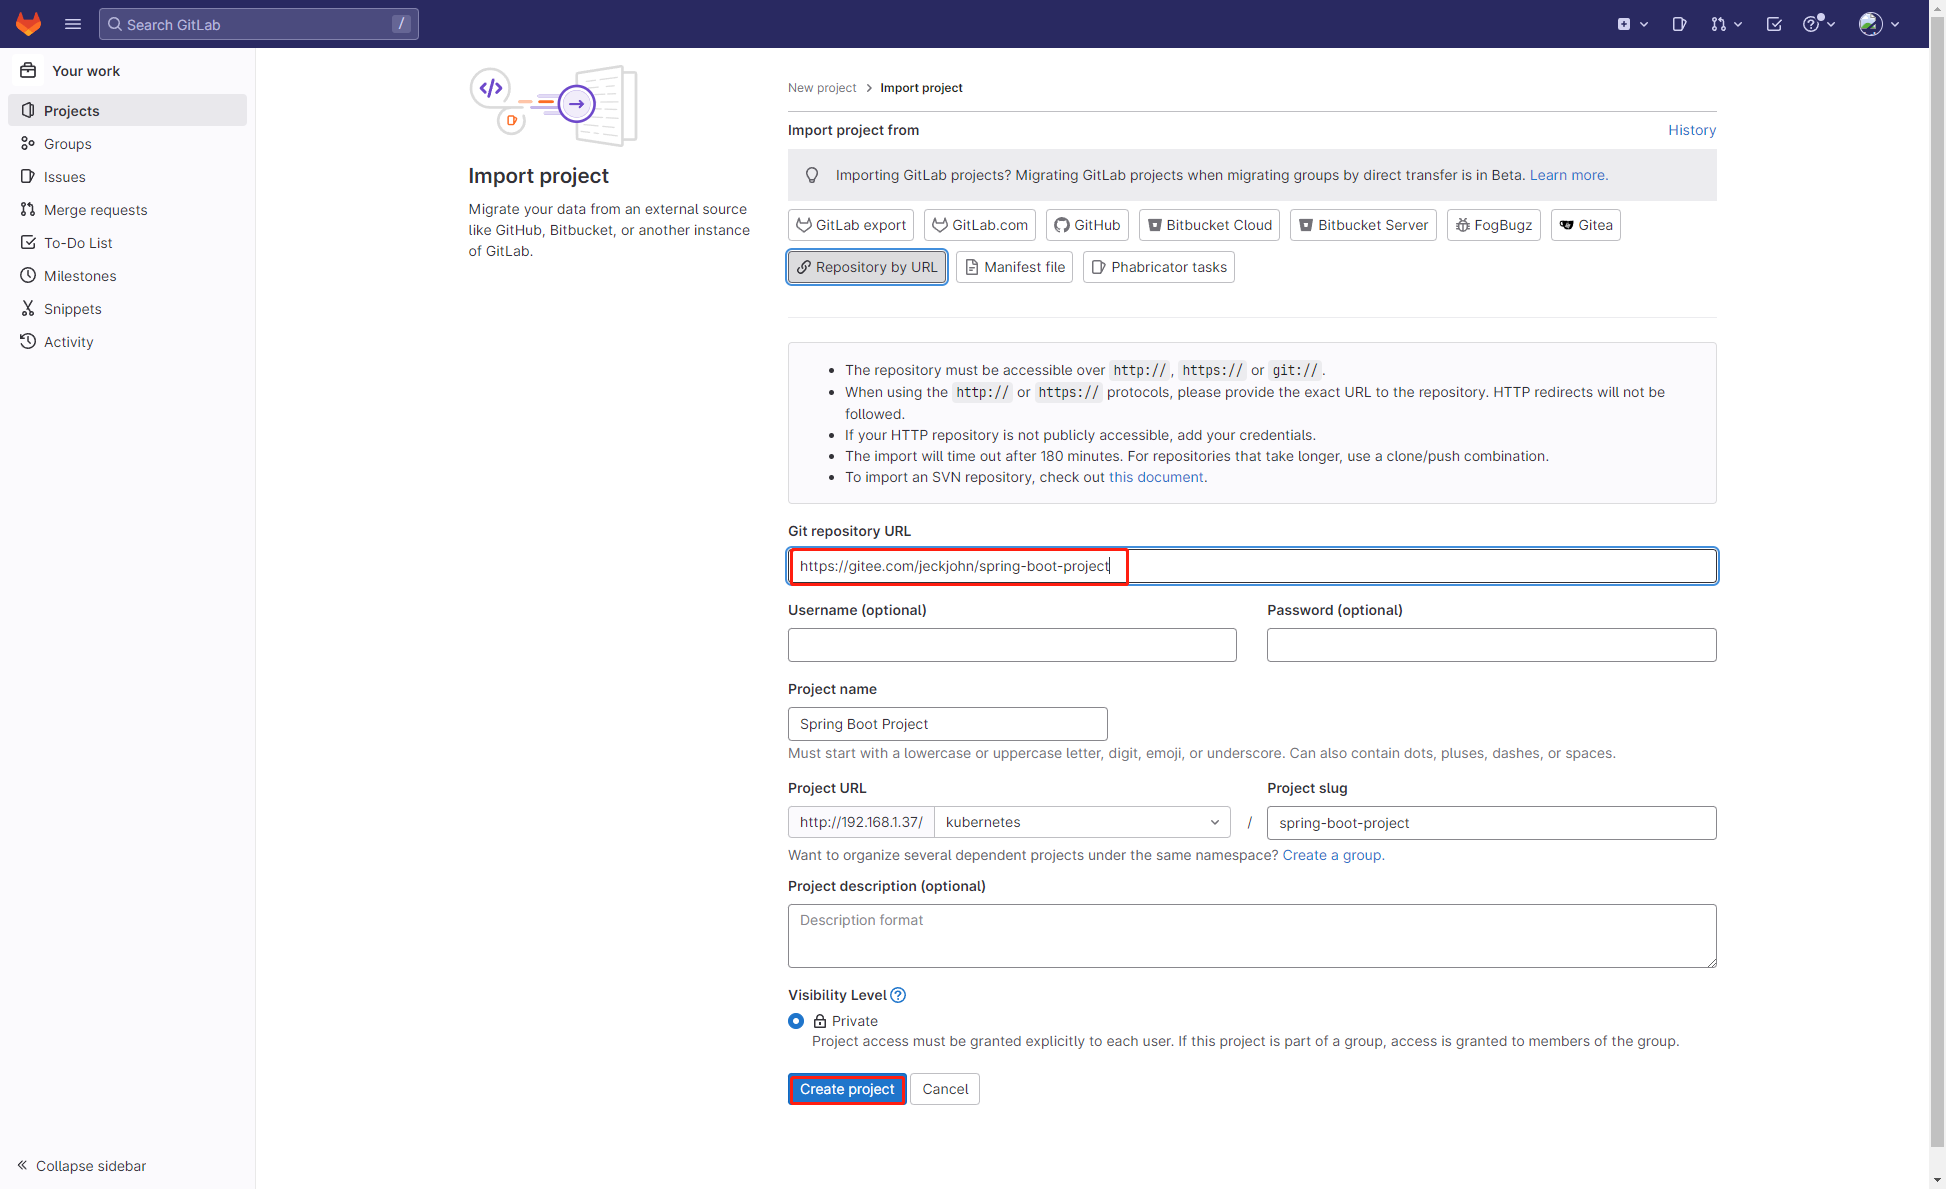Viewport: 1946px width, 1189px height.
Task: Open Snippets from the sidebar
Action: [127, 308]
